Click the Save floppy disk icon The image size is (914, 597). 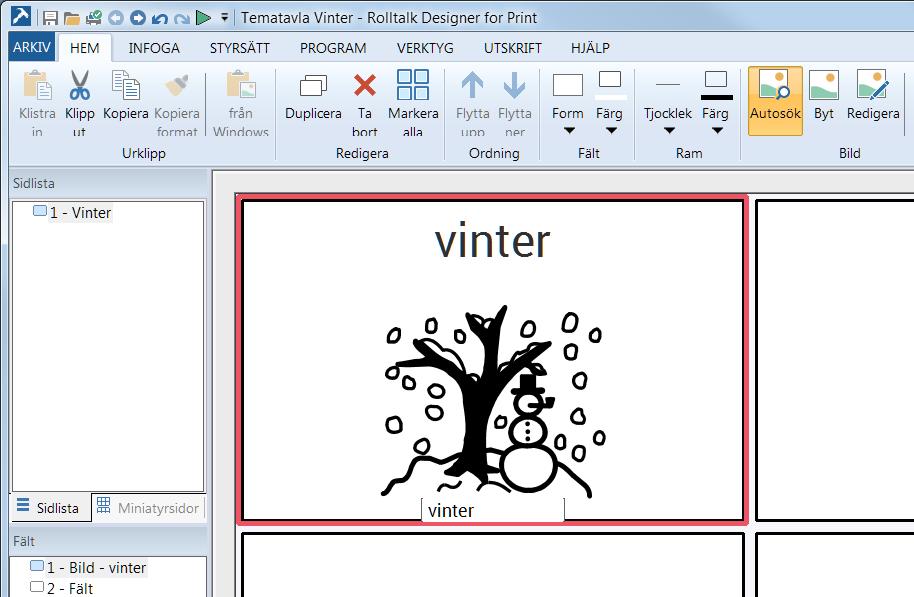[50, 18]
